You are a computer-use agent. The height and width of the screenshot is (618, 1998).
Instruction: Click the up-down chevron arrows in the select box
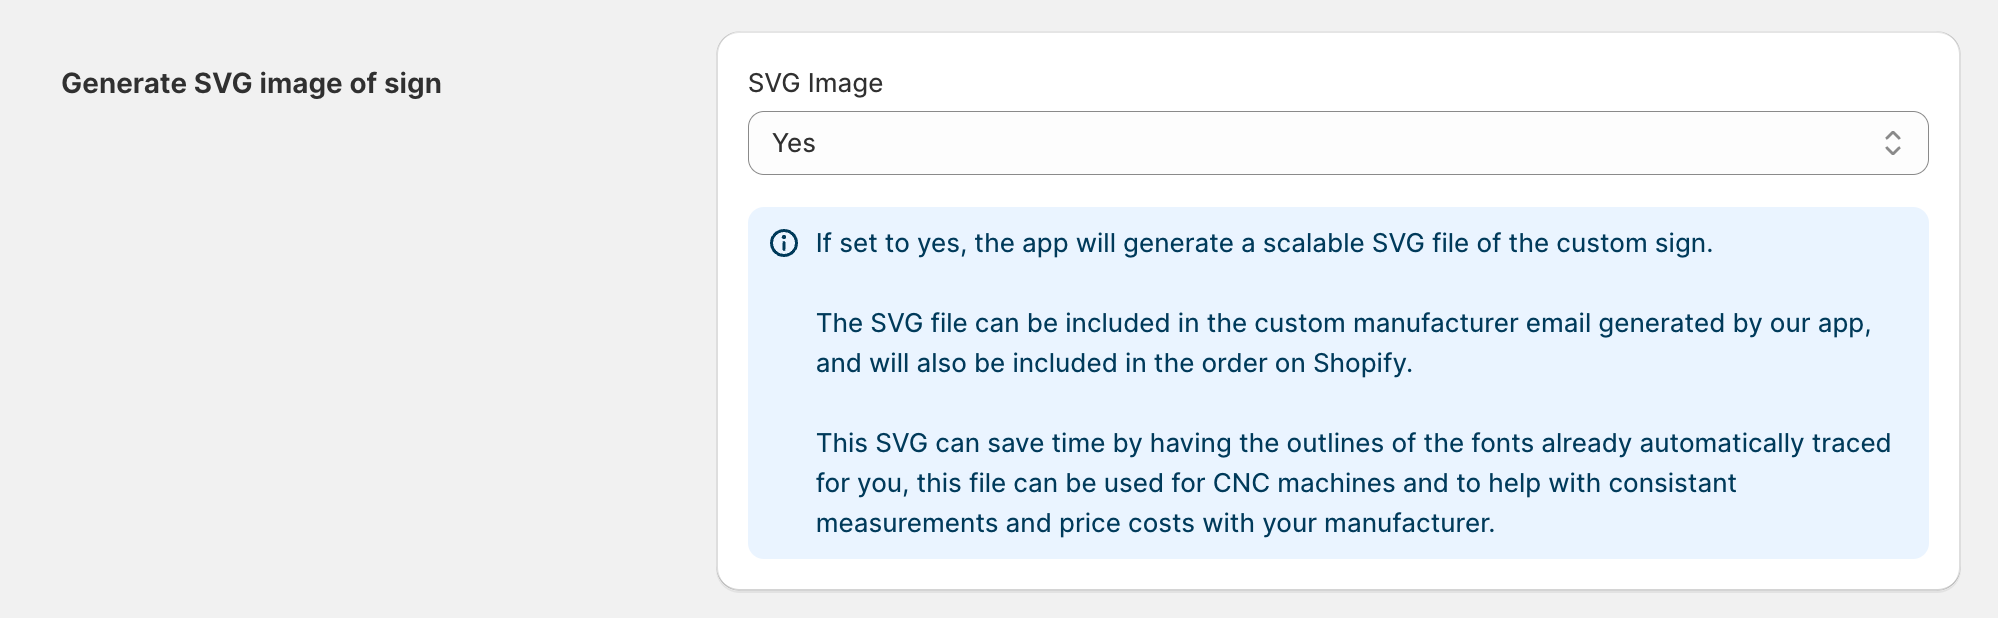coord(1892,143)
